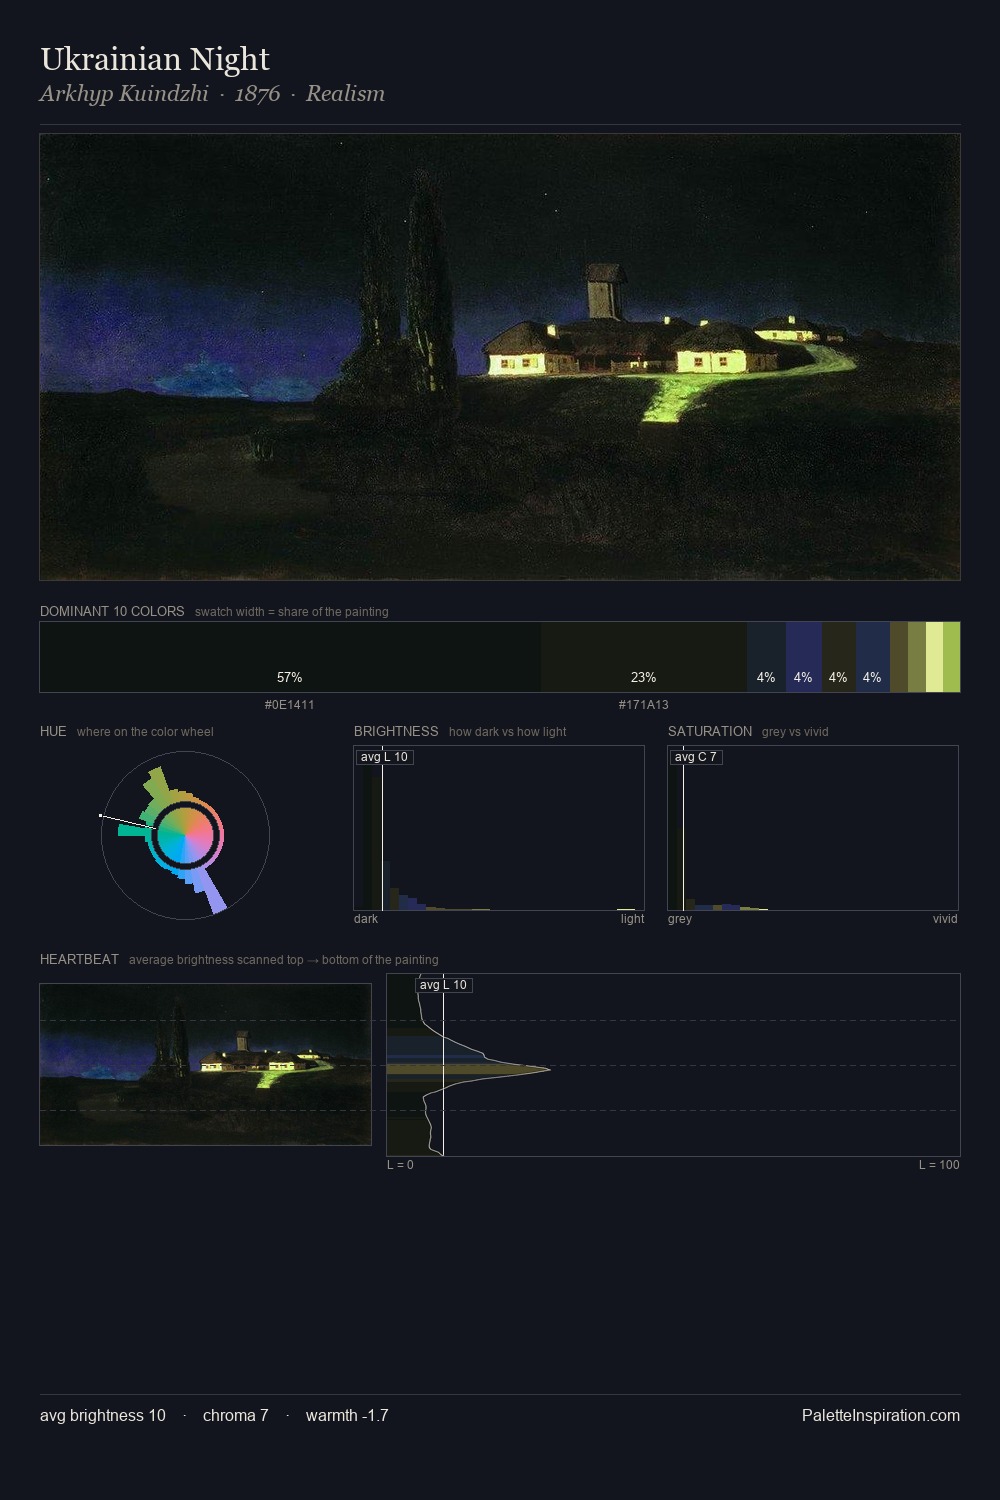Pick the dark brown-olive 4% swatch
Viewport: 1000px width, 1500px height.
839,657
